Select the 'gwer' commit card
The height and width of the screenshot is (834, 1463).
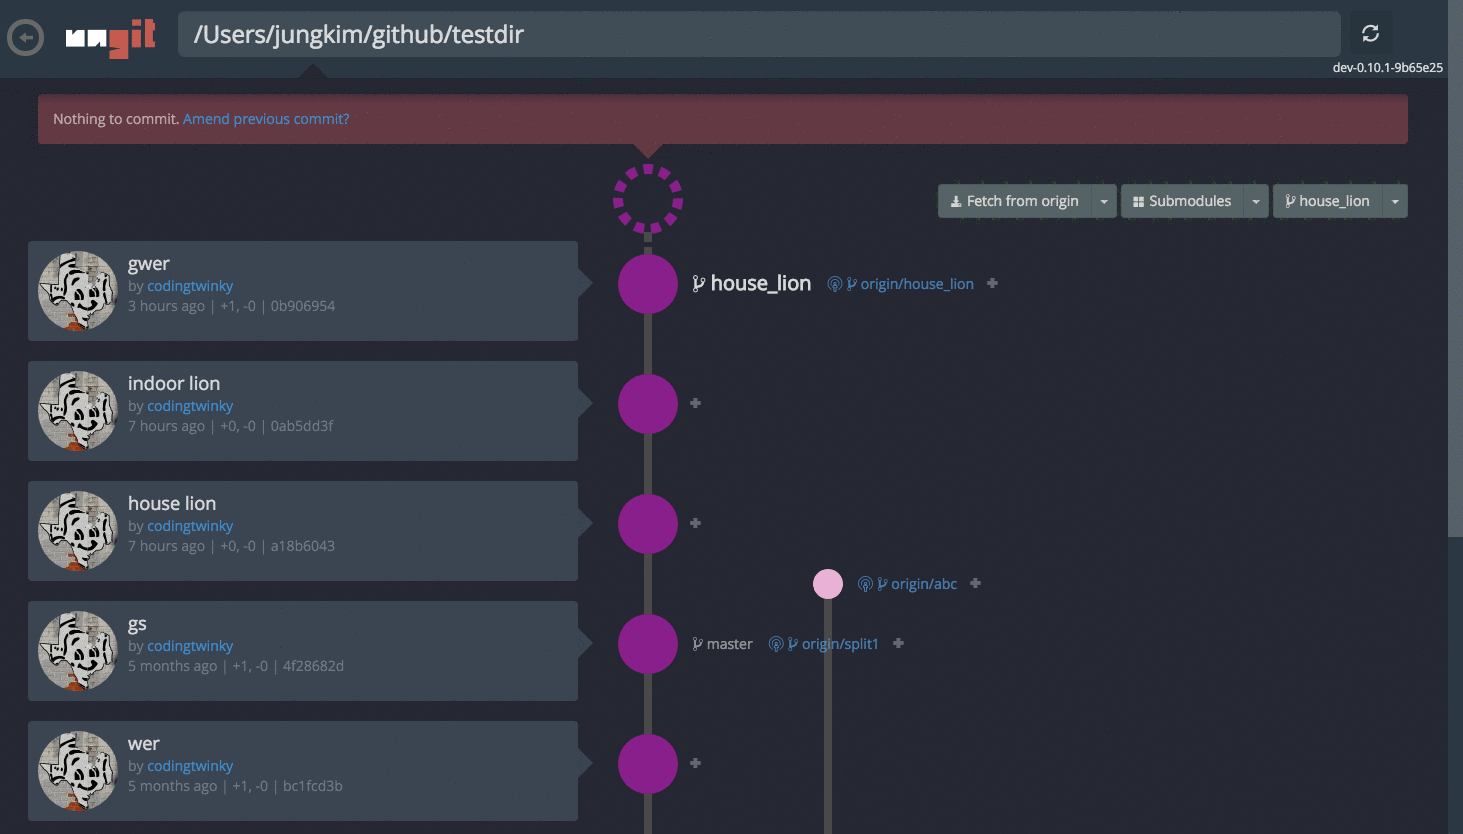[303, 291]
